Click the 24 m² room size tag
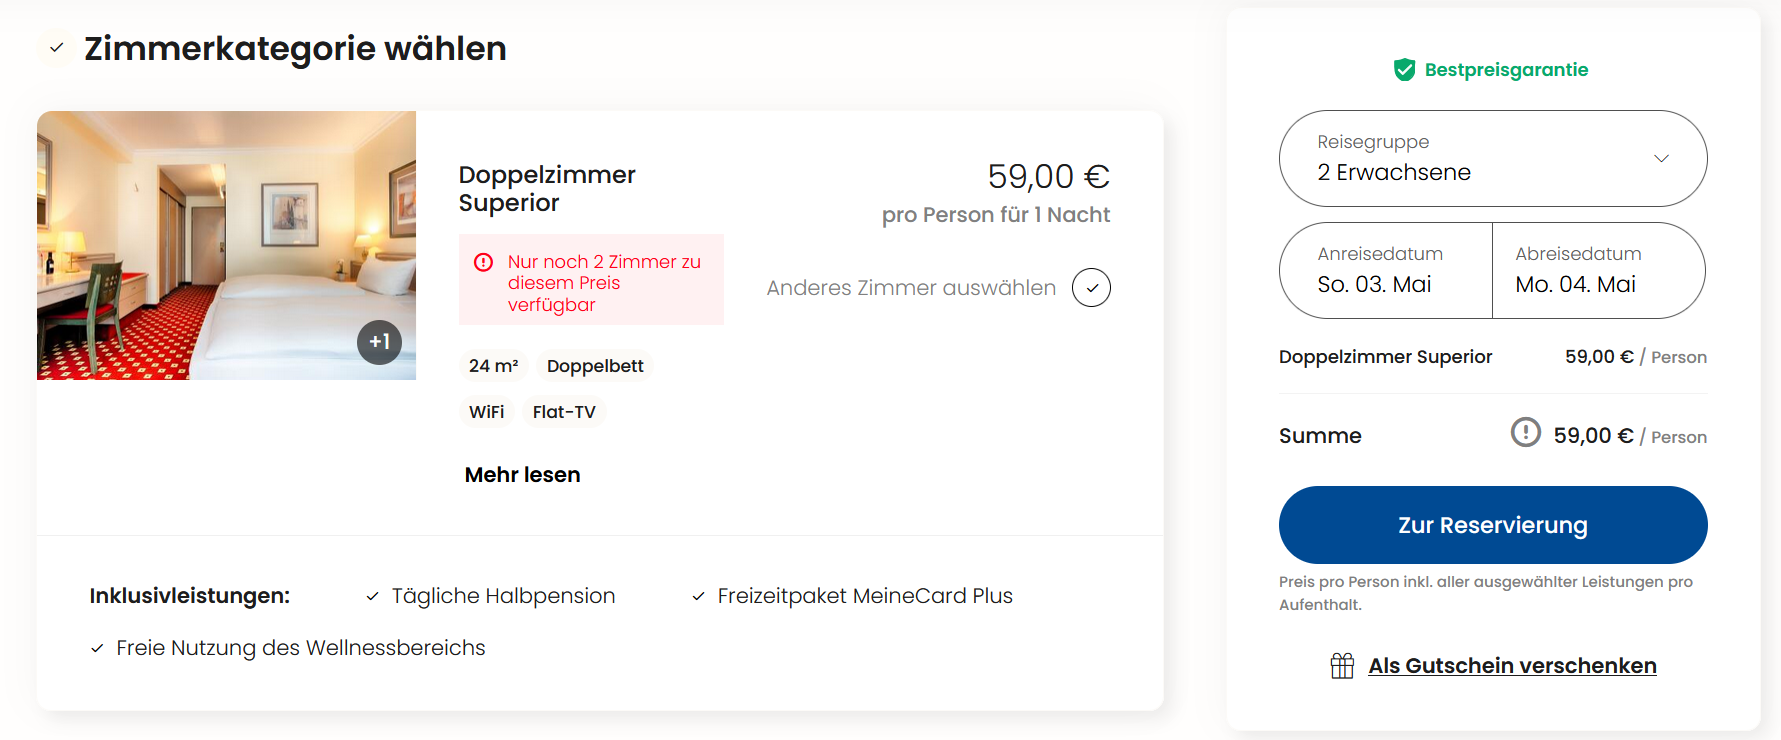This screenshot has height=740, width=1781. [493, 366]
